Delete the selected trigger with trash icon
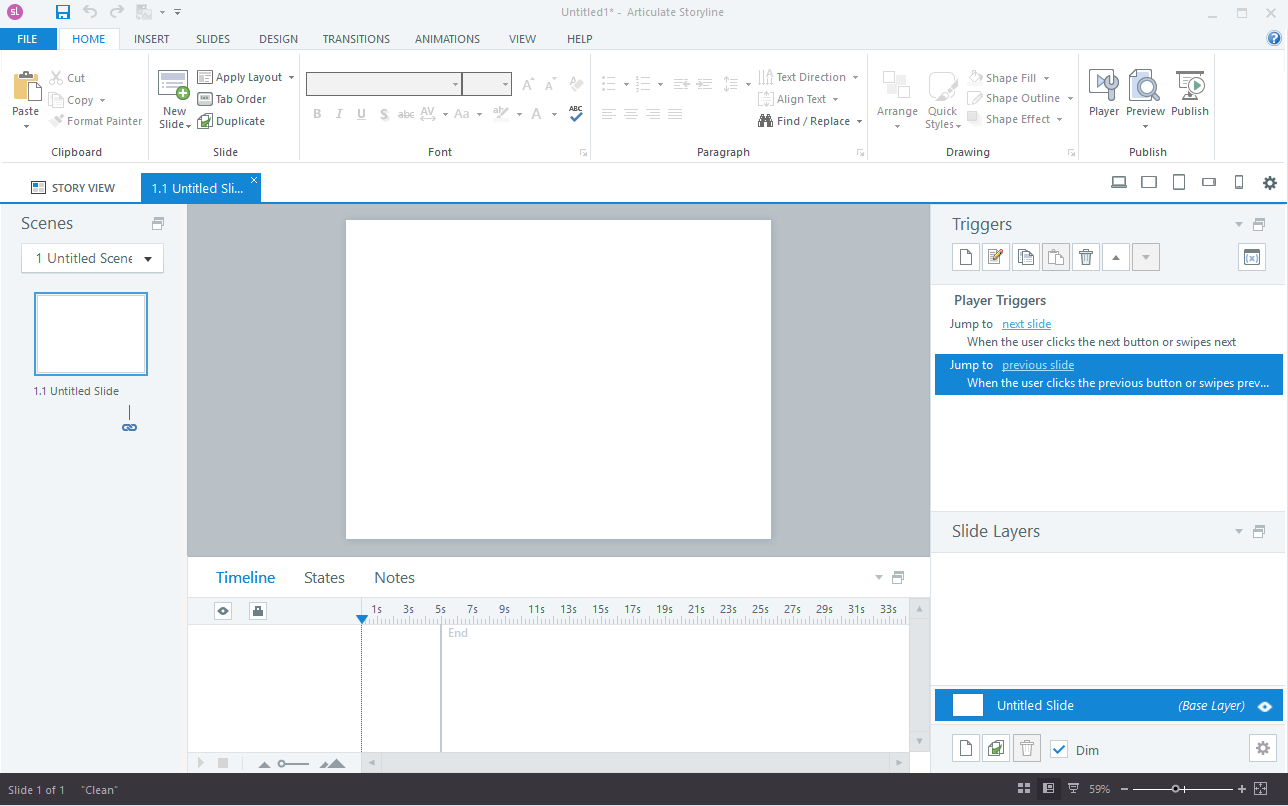Viewport: 1288px width, 806px height. pyautogui.click(x=1086, y=258)
